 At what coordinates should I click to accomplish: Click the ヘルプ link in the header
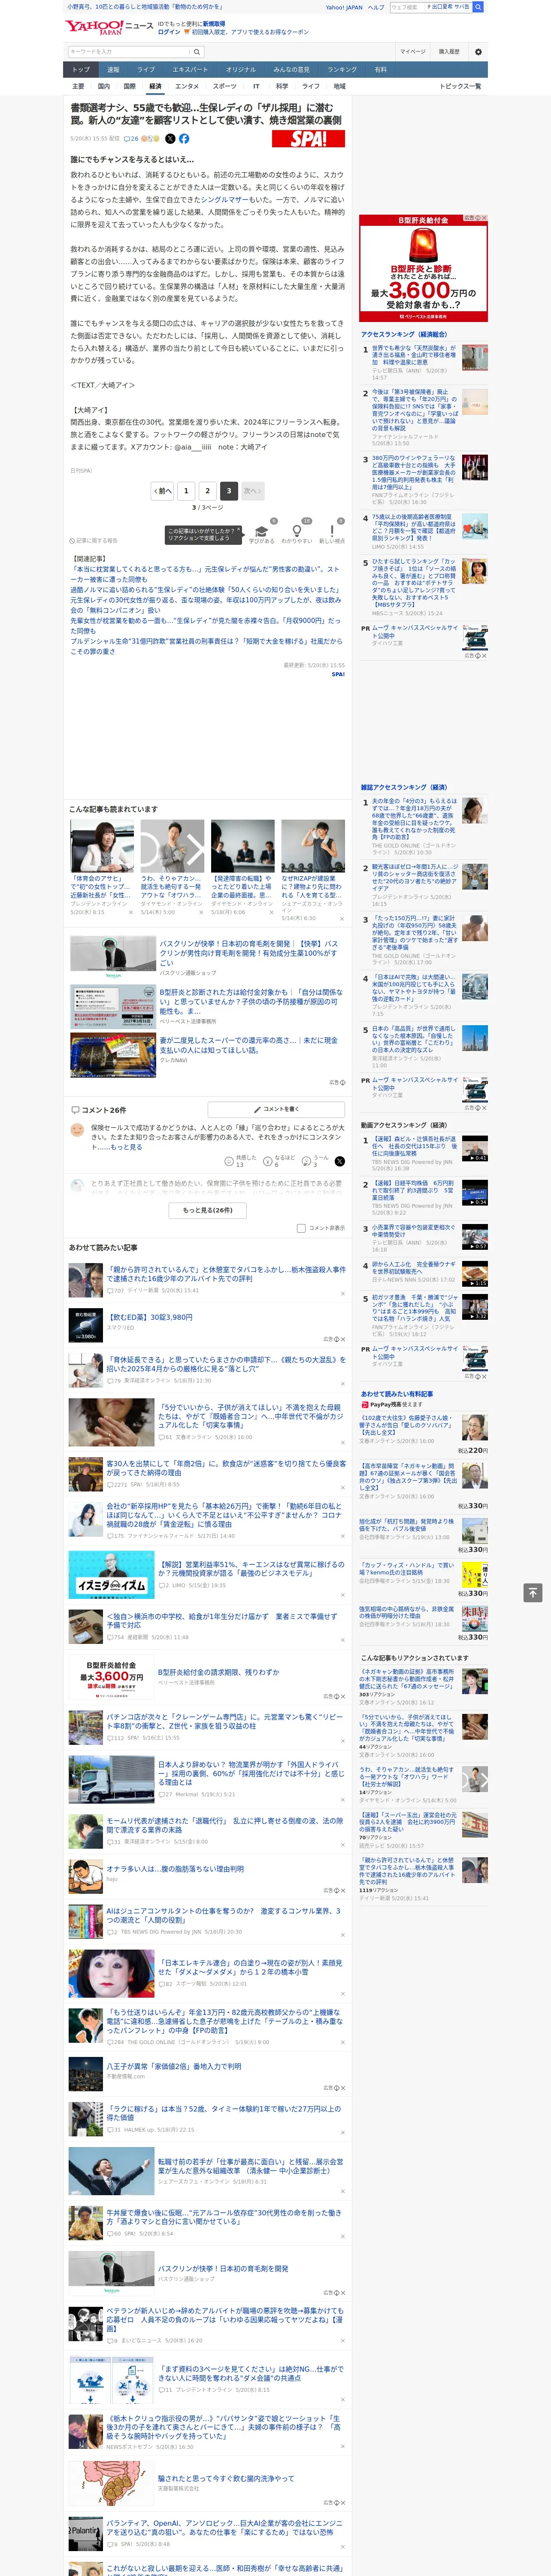(376, 7)
